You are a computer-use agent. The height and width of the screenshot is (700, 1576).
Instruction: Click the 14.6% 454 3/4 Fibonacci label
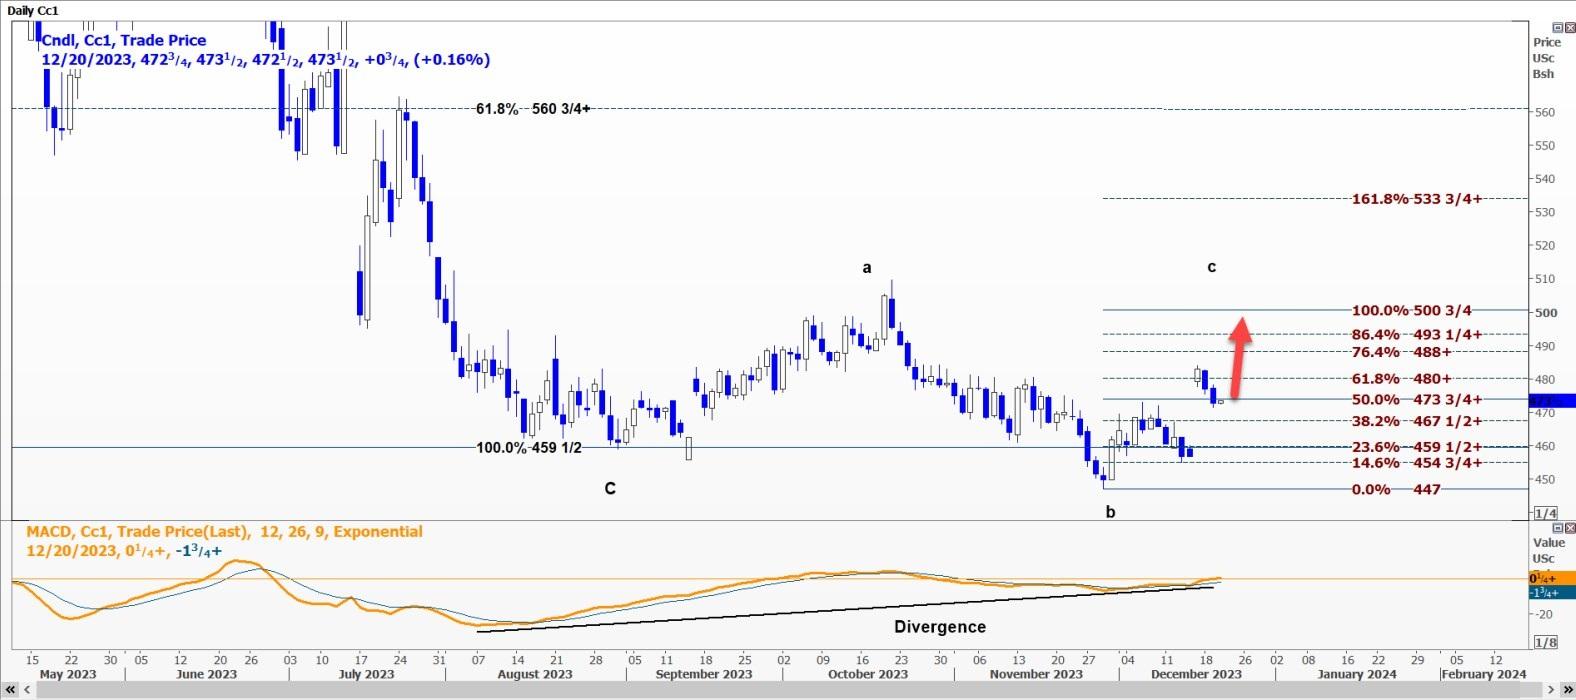(1416, 463)
